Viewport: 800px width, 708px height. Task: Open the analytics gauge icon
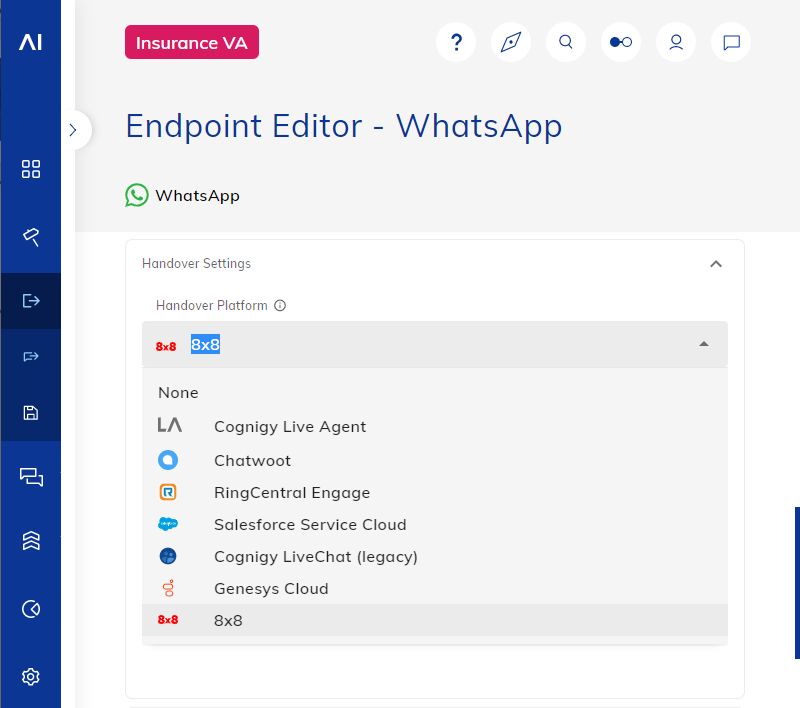31,609
